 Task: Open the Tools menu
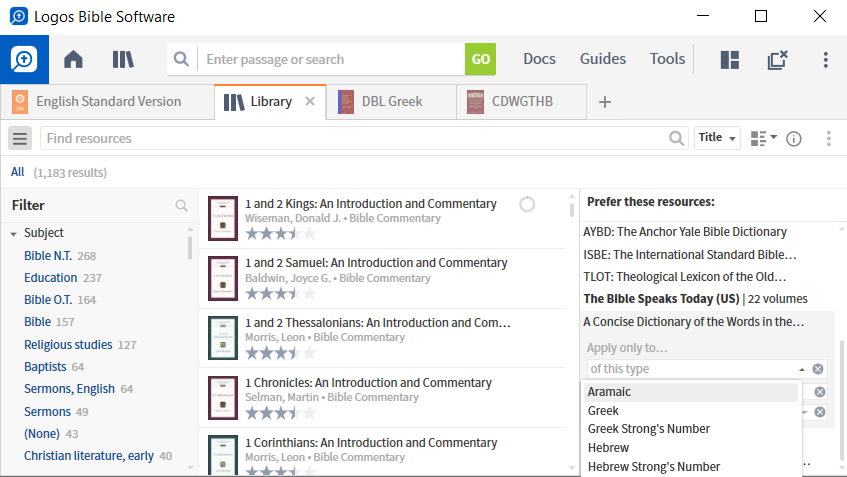[x=667, y=59]
